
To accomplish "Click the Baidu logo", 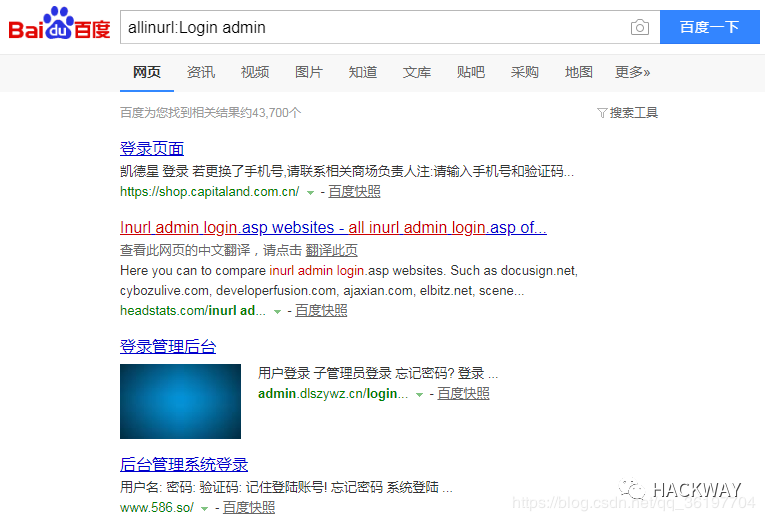I will coord(59,23).
